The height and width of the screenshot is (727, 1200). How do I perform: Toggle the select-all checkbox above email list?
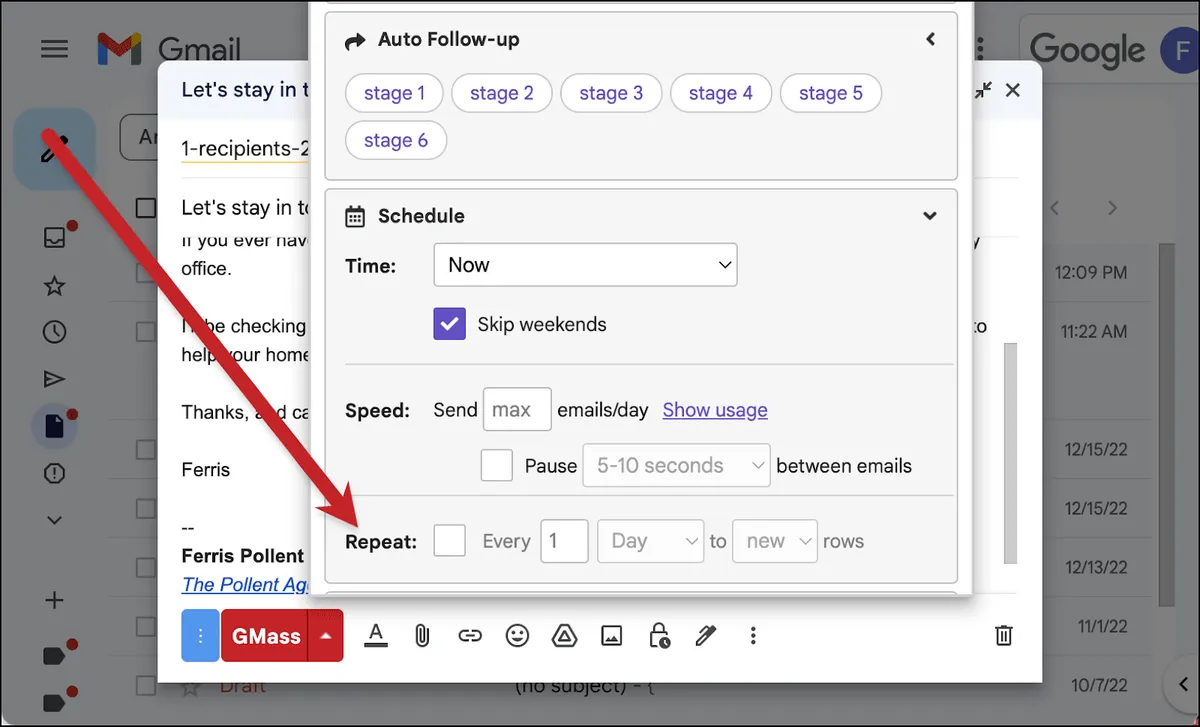146,207
